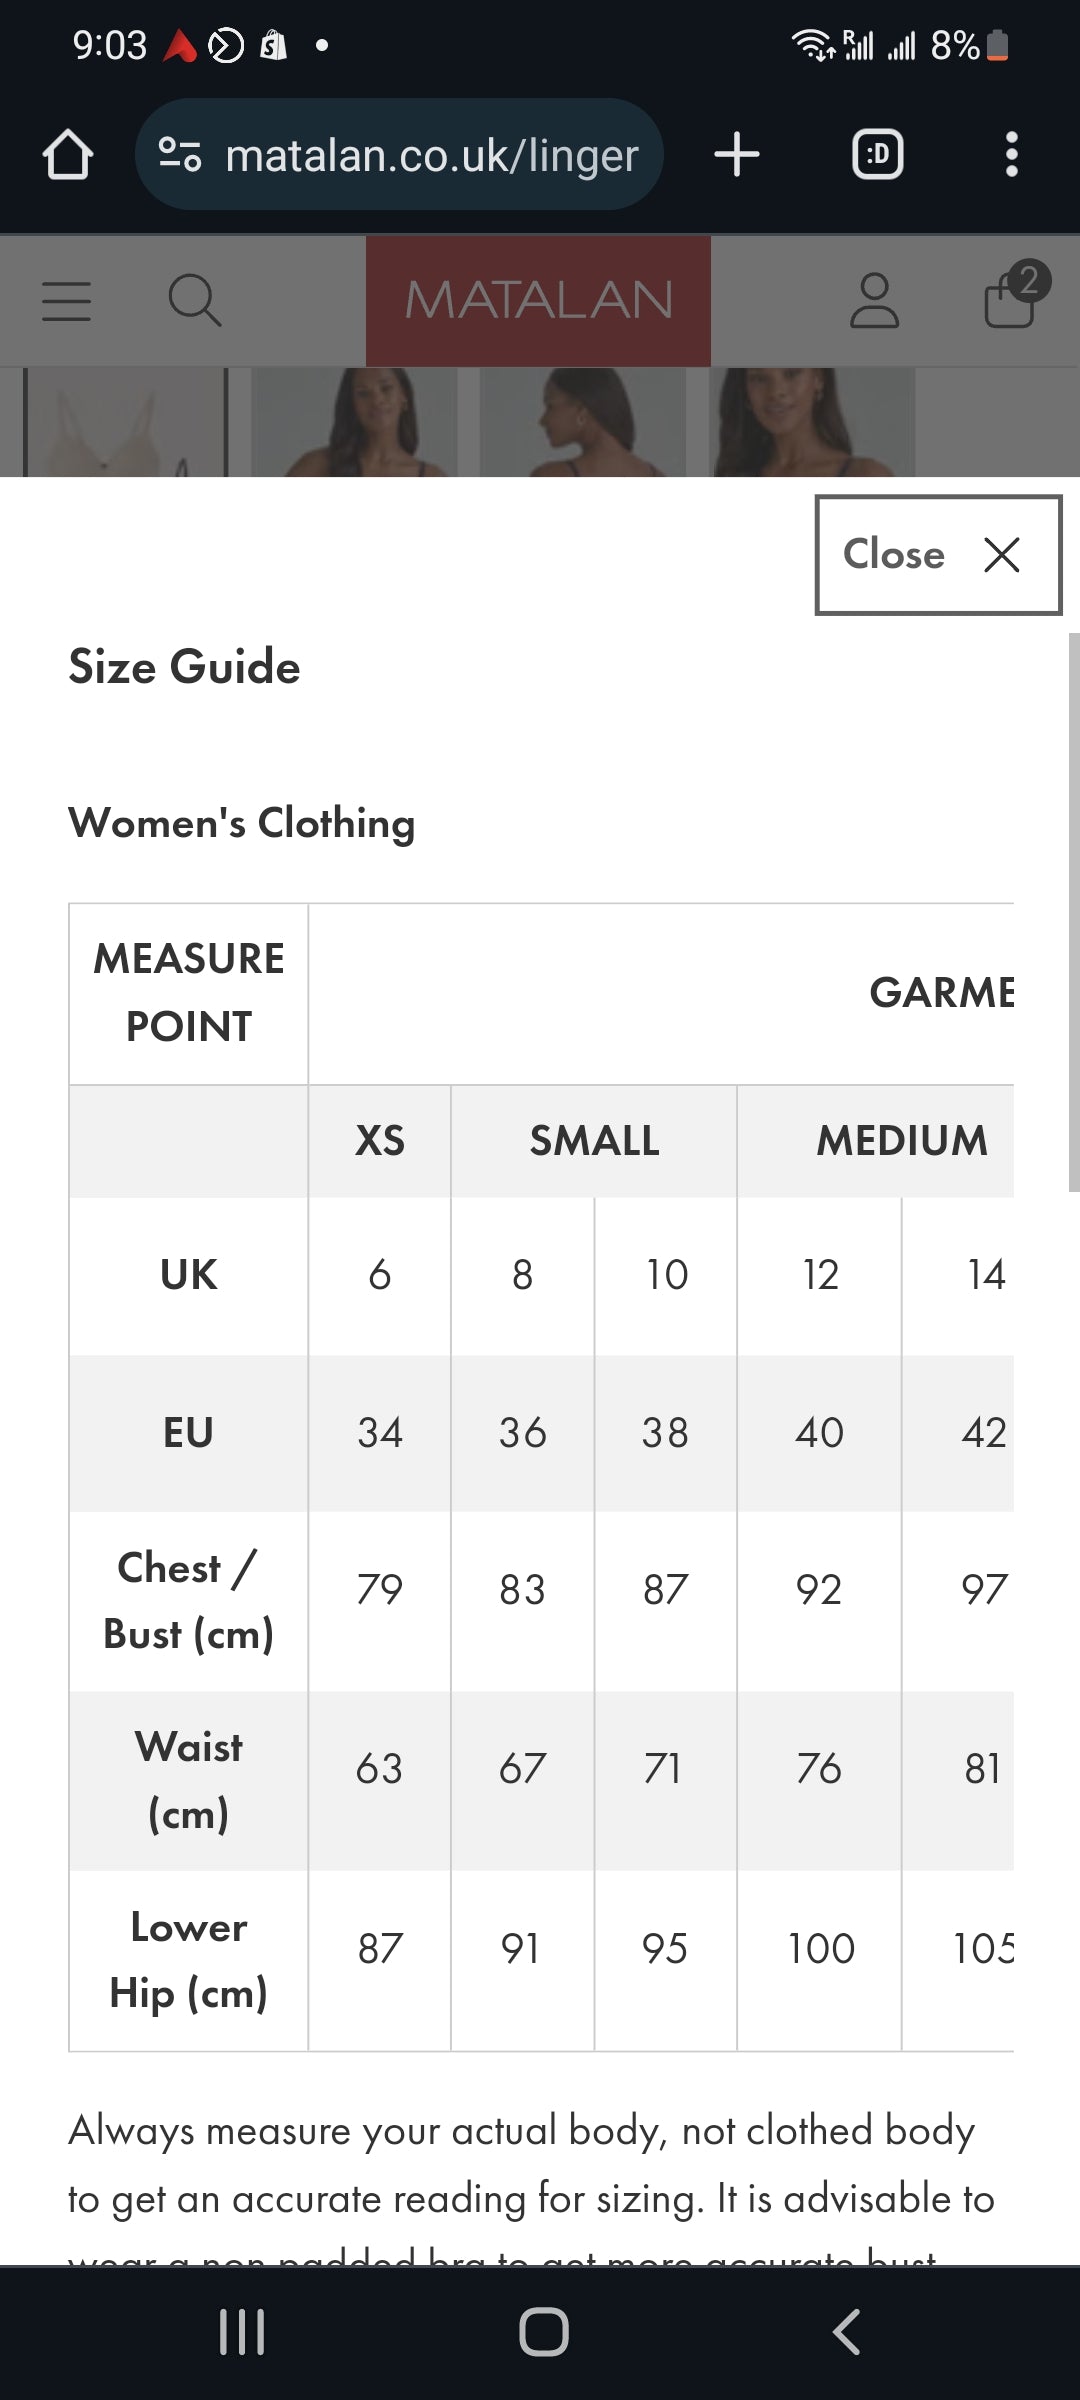Select the second model photo thumbnail
Image resolution: width=1080 pixels, height=2400 pixels.
pyautogui.click(x=354, y=422)
